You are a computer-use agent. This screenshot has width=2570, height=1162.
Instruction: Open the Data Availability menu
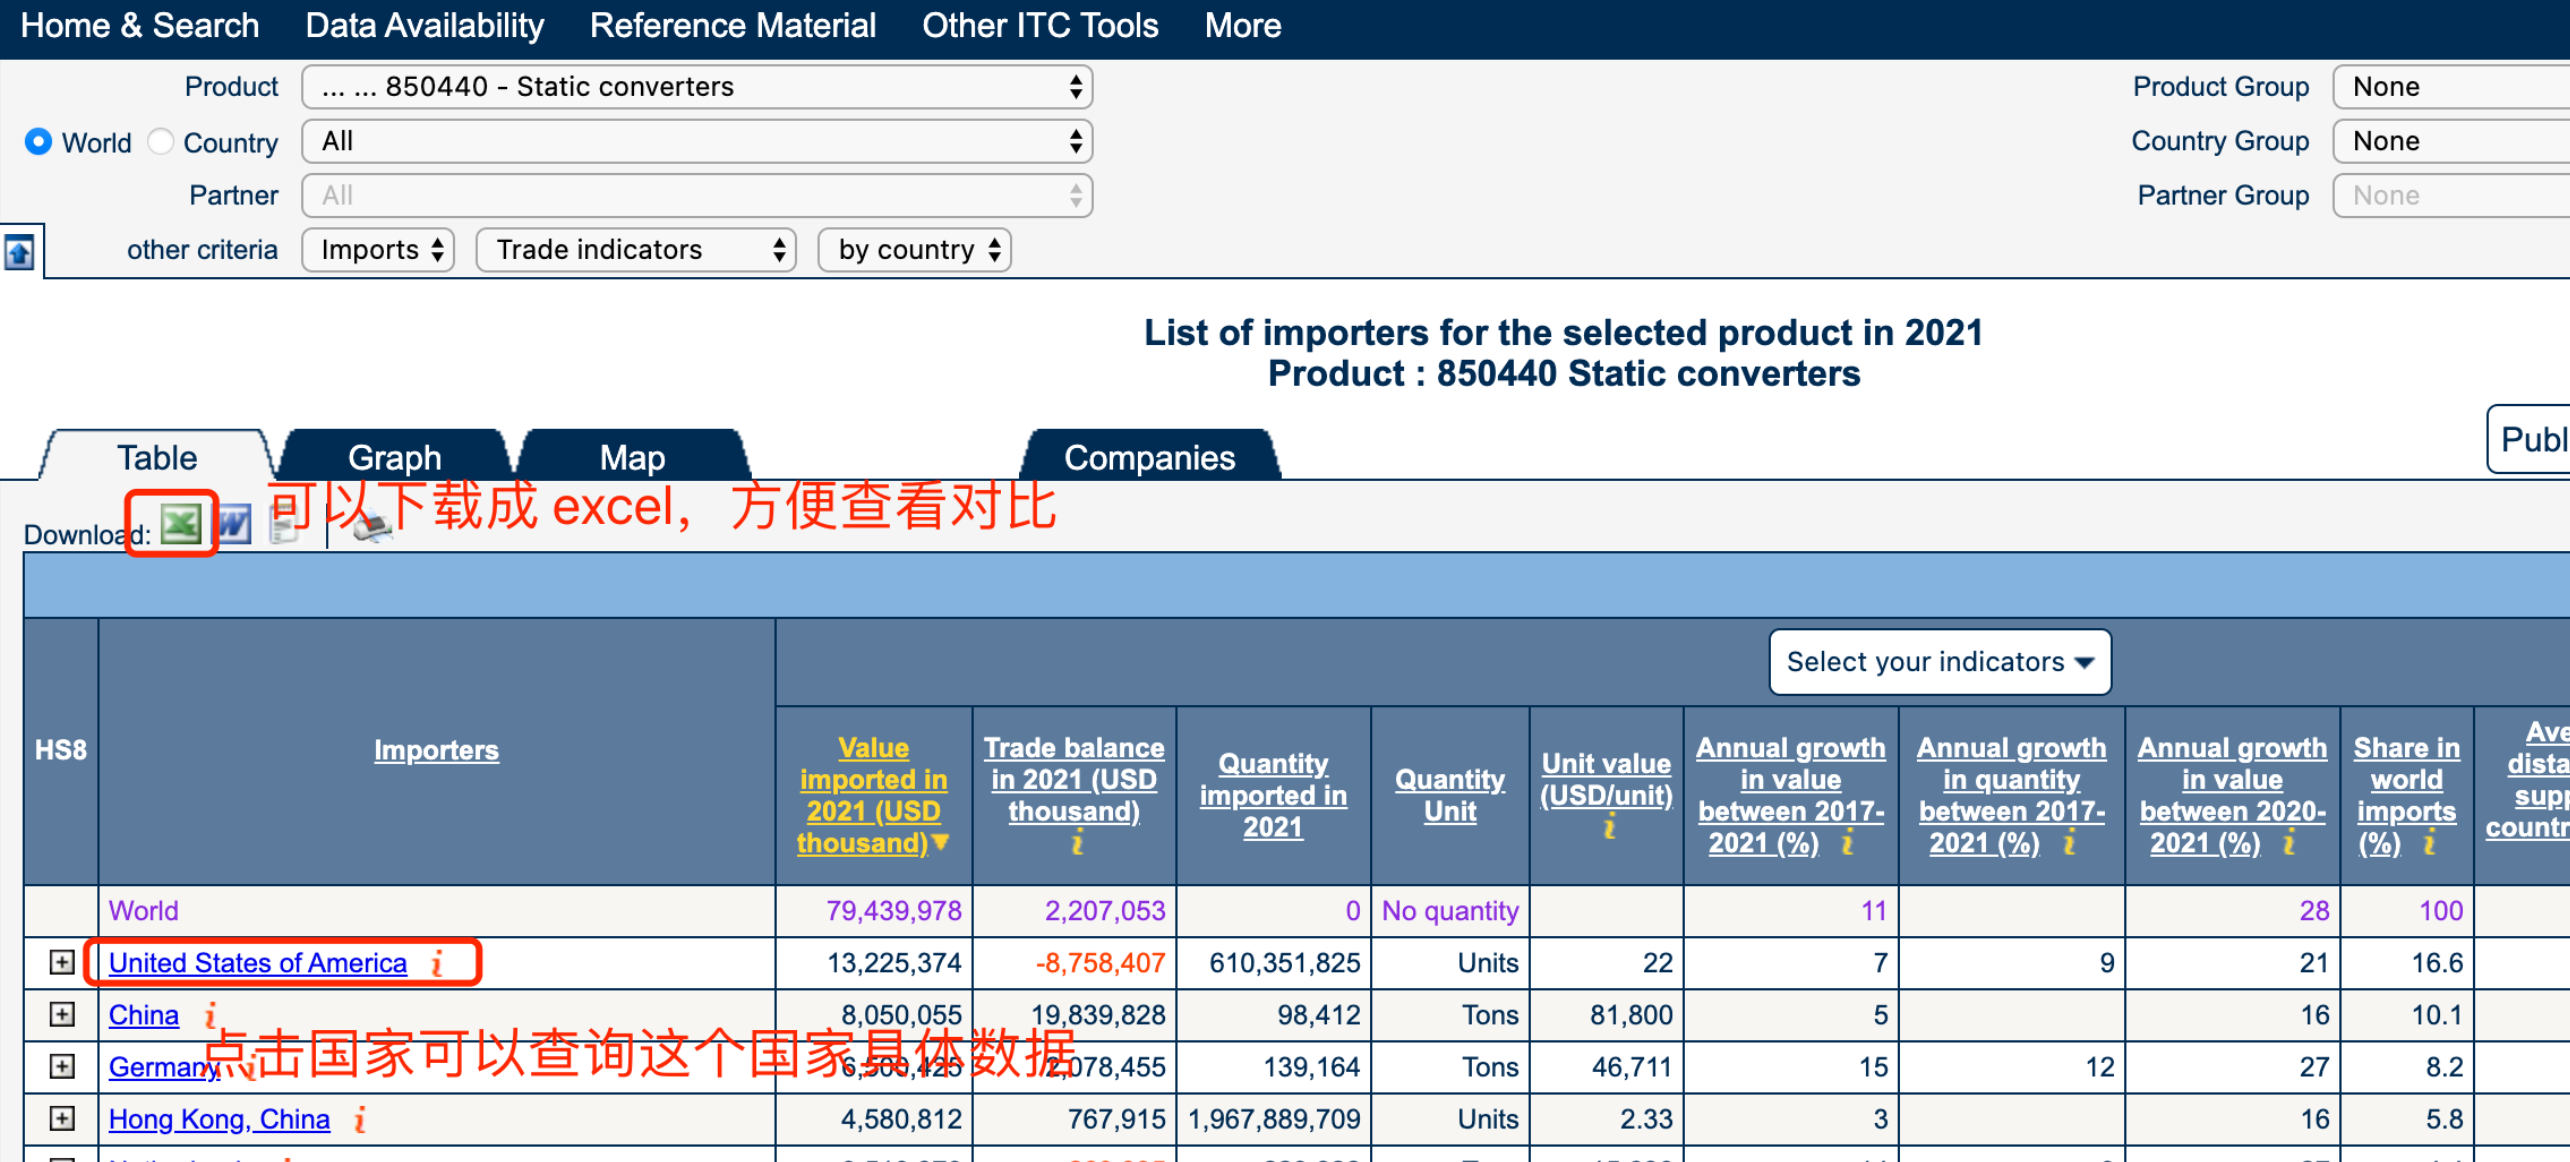coord(424,25)
